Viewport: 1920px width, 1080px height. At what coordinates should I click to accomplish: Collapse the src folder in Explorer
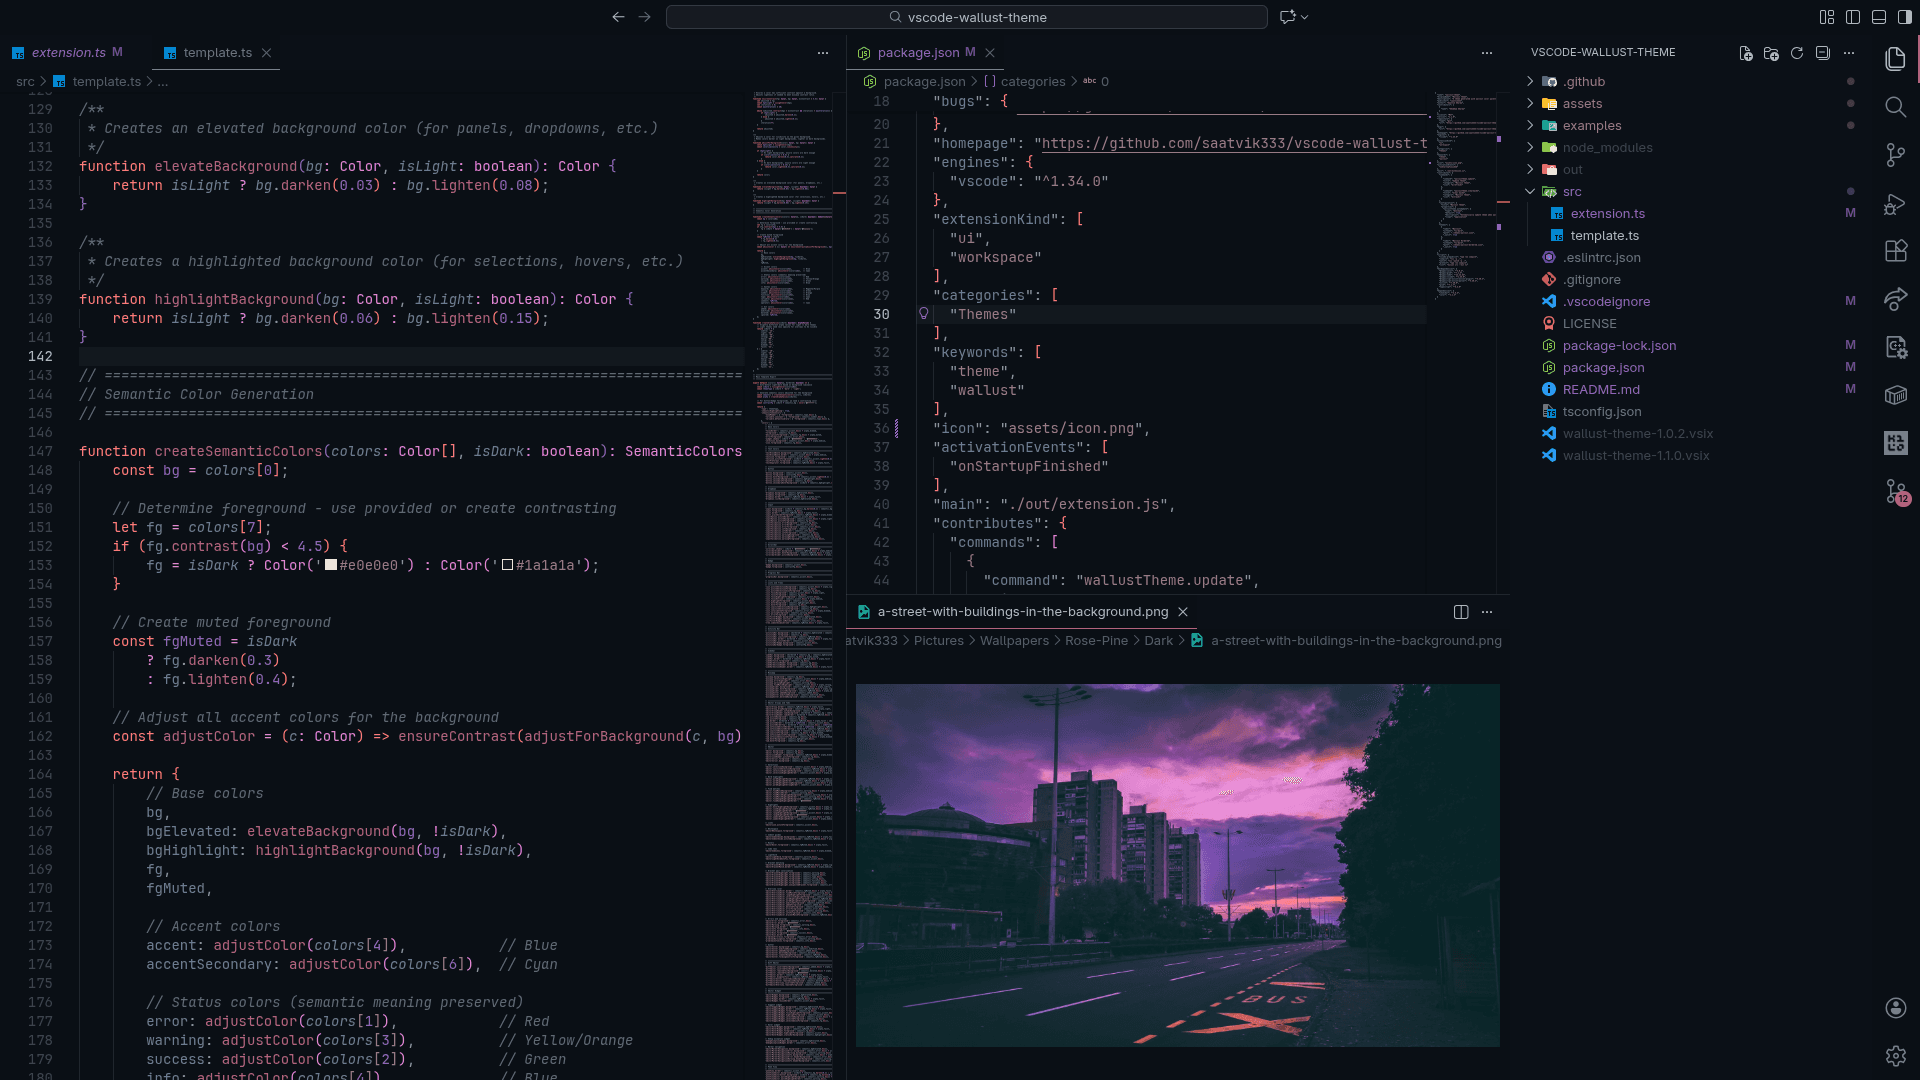[1530, 191]
